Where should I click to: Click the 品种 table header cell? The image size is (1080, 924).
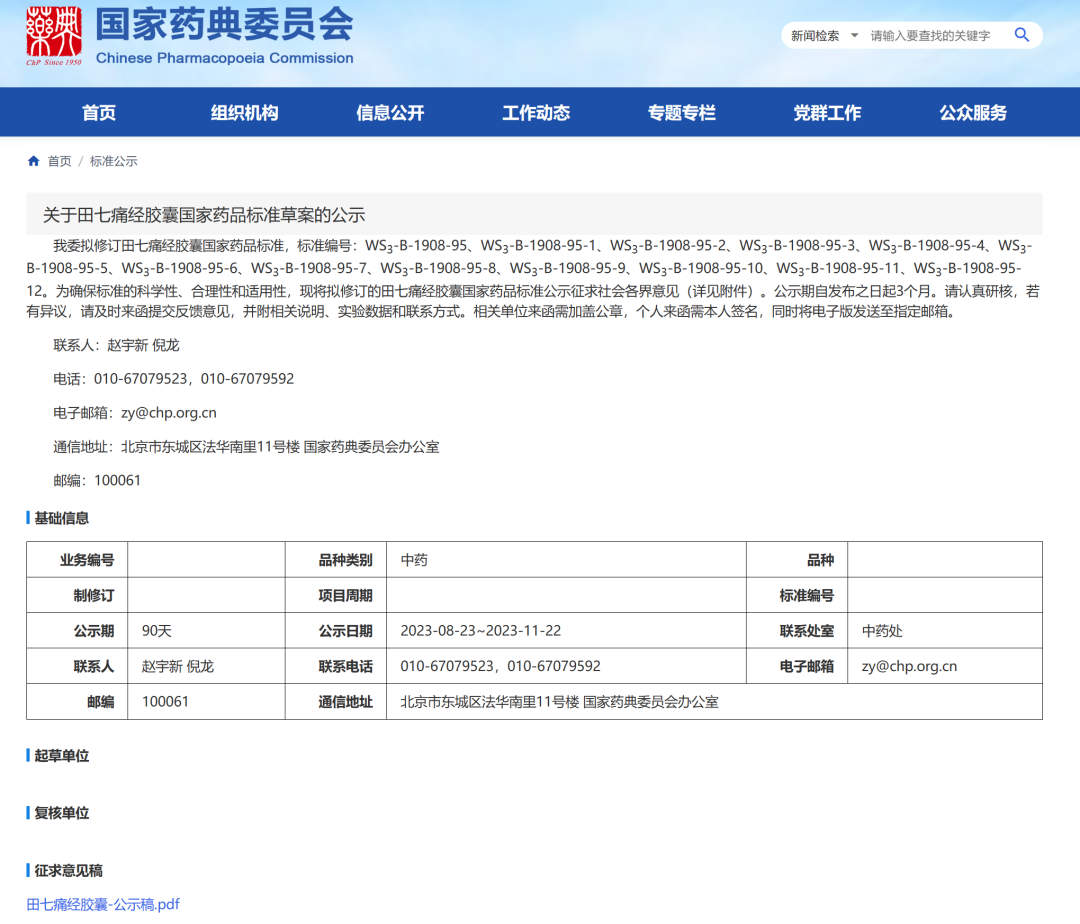797,560
